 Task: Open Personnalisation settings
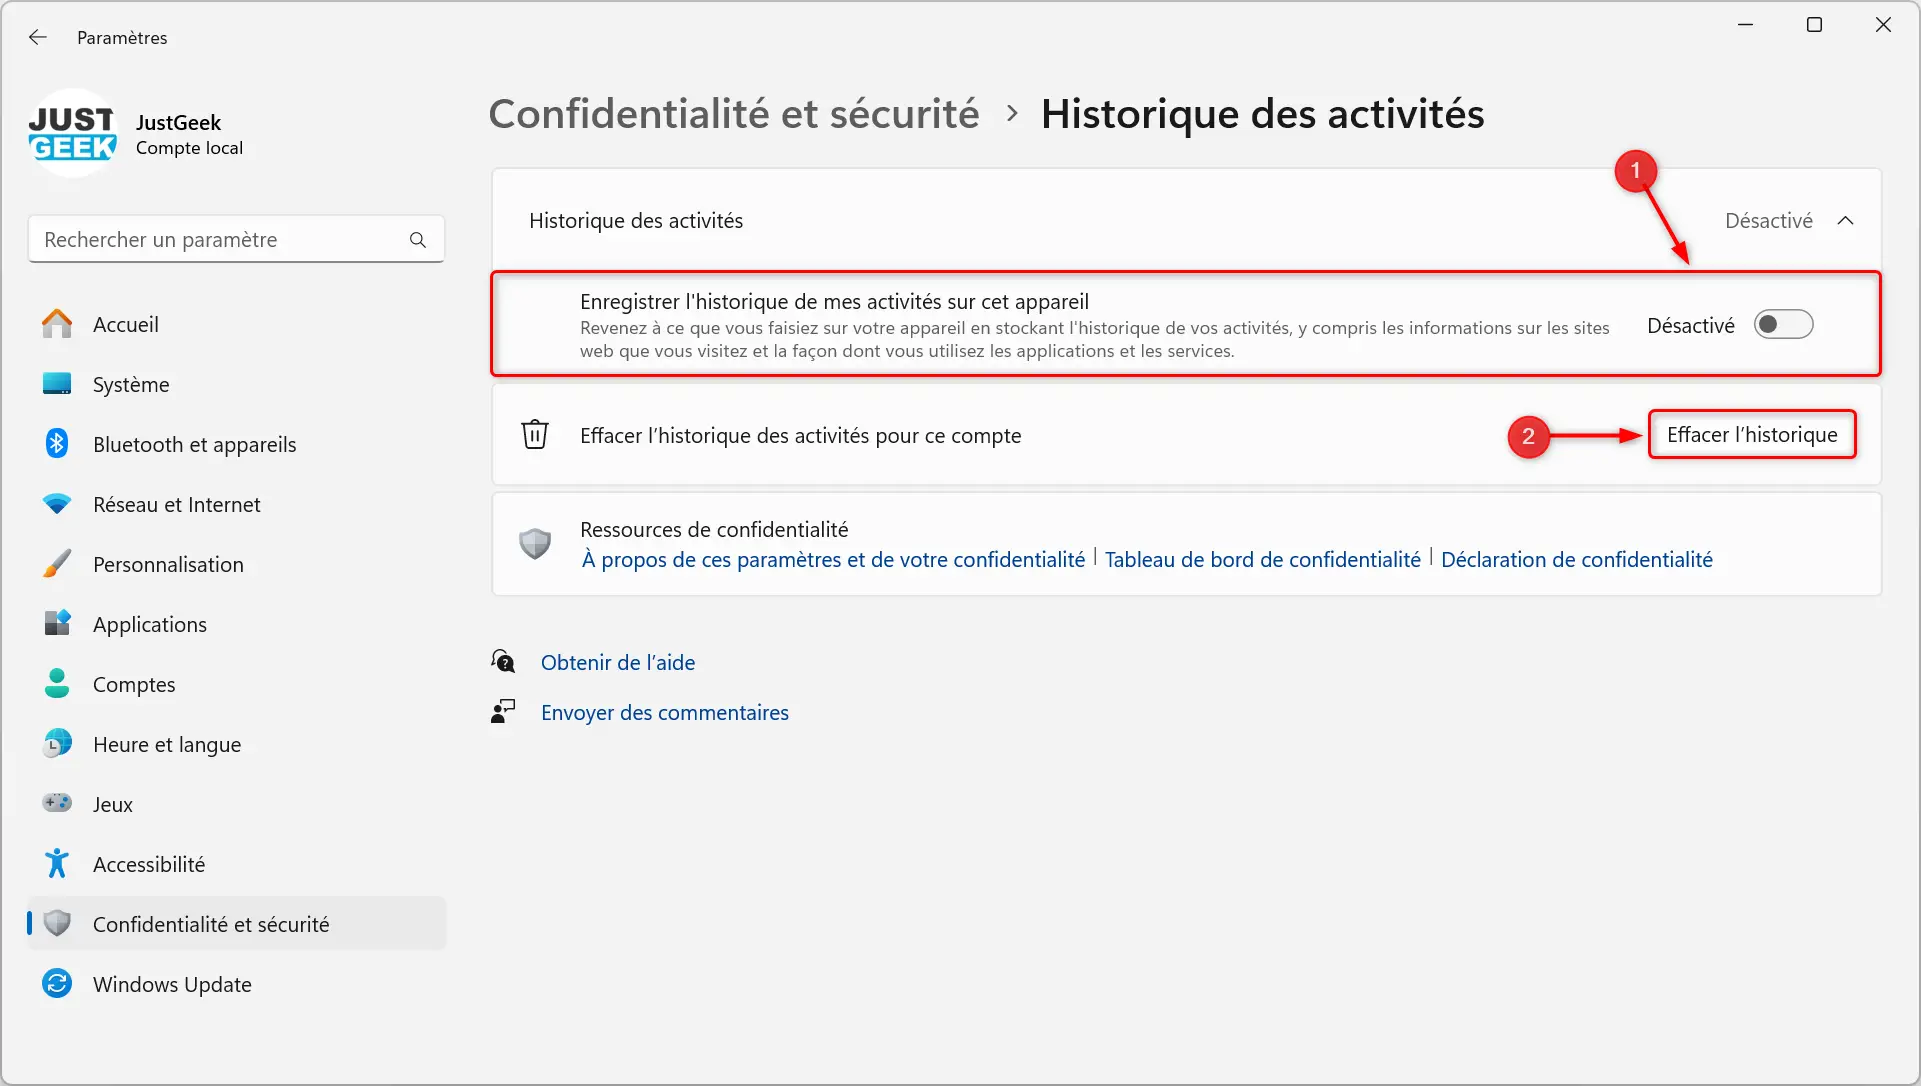[x=236, y=564]
